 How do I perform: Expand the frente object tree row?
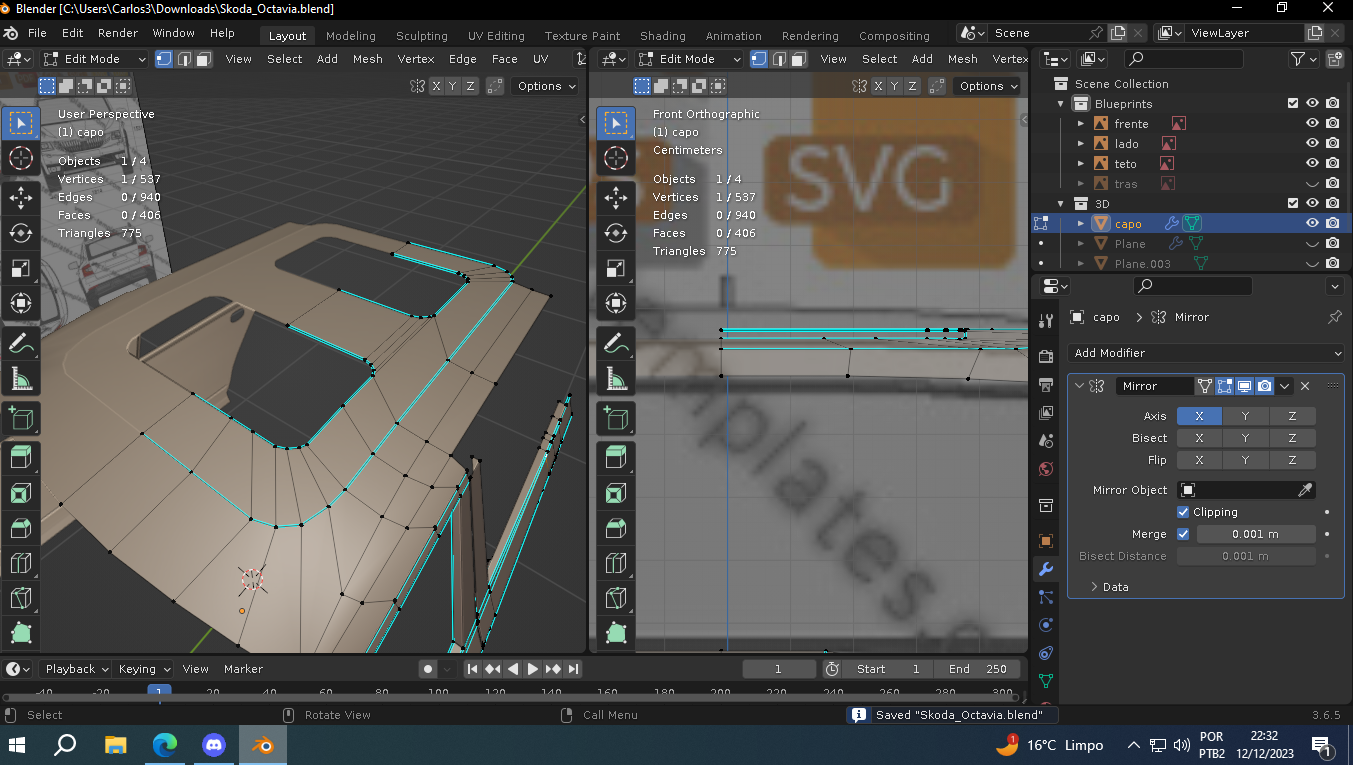click(1081, 123)
